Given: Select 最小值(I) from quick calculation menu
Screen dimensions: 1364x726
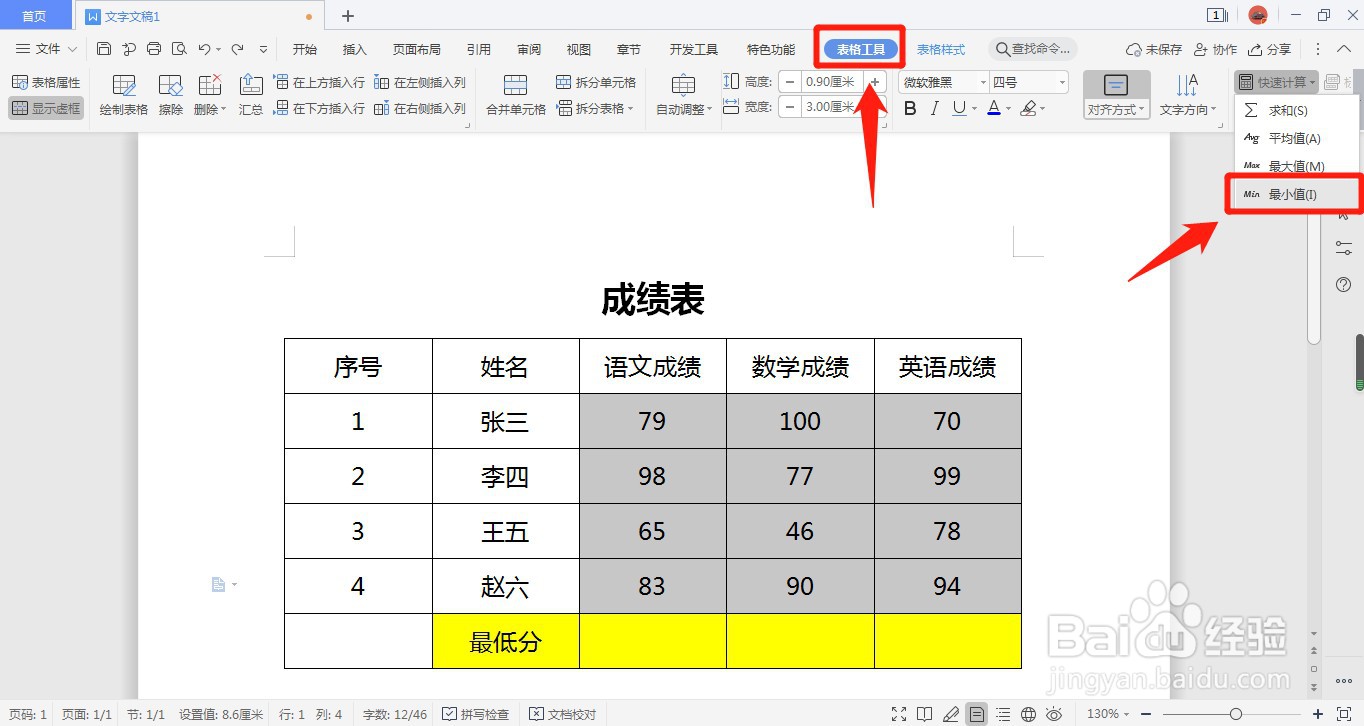Looking at the screenshot, I should pyautogui.click(x=1293, y=194).
